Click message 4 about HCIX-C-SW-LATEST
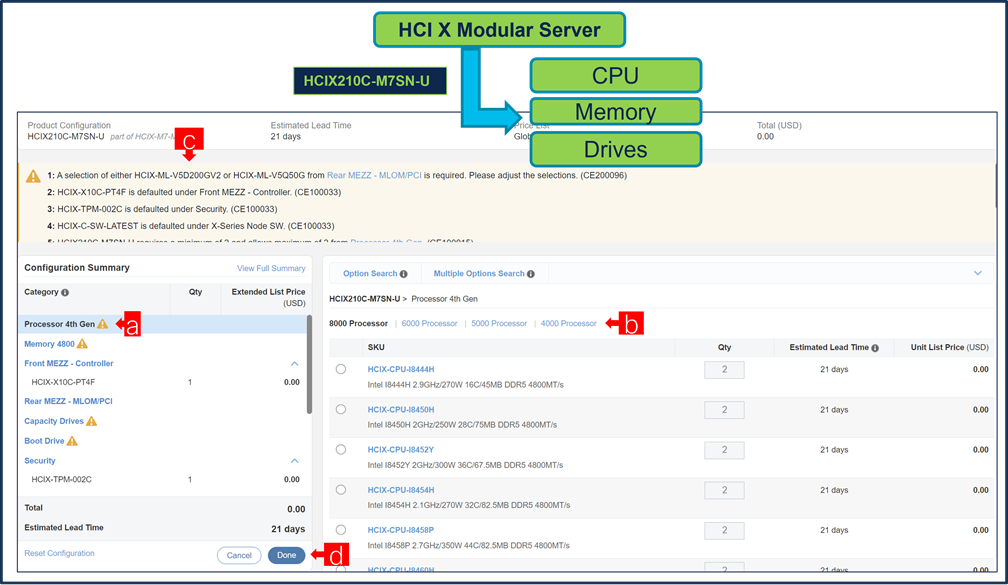1008x585 pixels. pyautogui.click(x=191, y=226)
